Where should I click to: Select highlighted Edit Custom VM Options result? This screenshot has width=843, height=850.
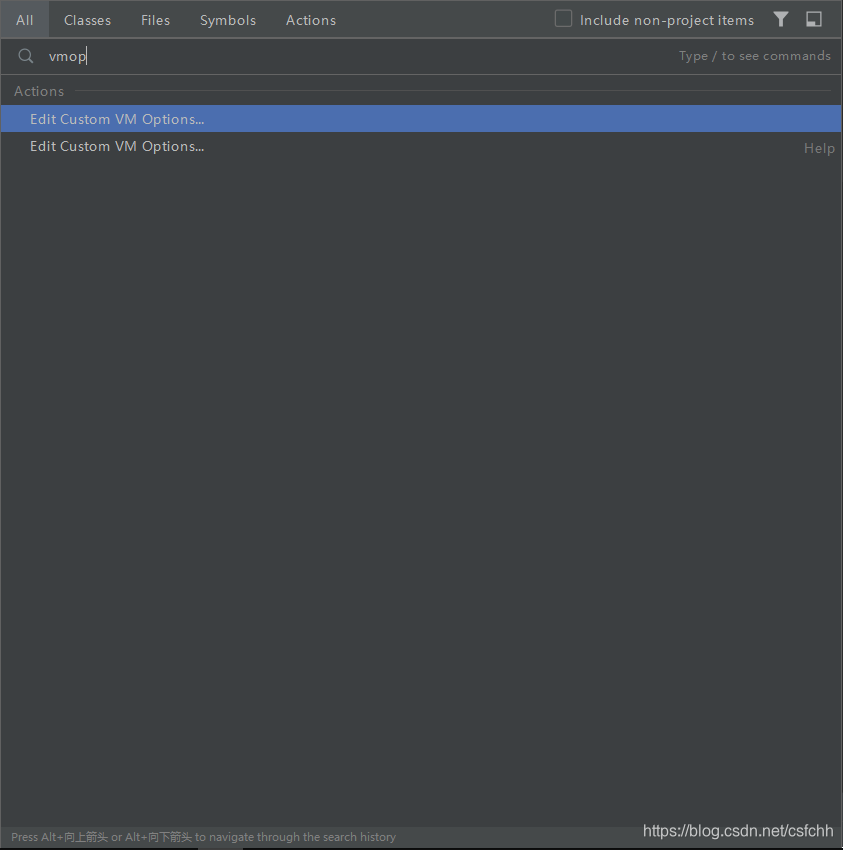point(421,119)
